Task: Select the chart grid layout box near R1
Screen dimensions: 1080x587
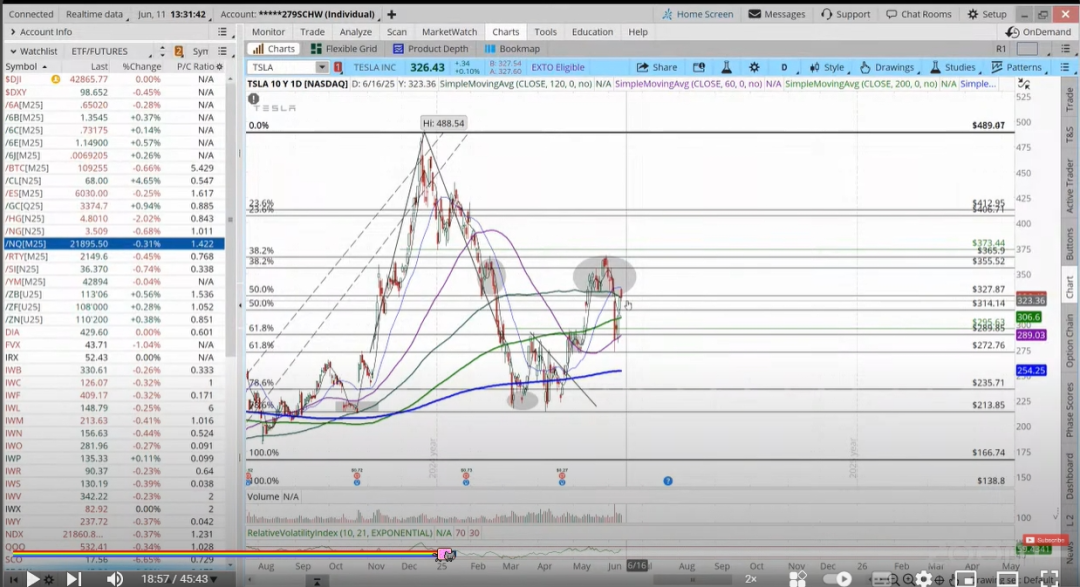Action: coord(1027,49)
